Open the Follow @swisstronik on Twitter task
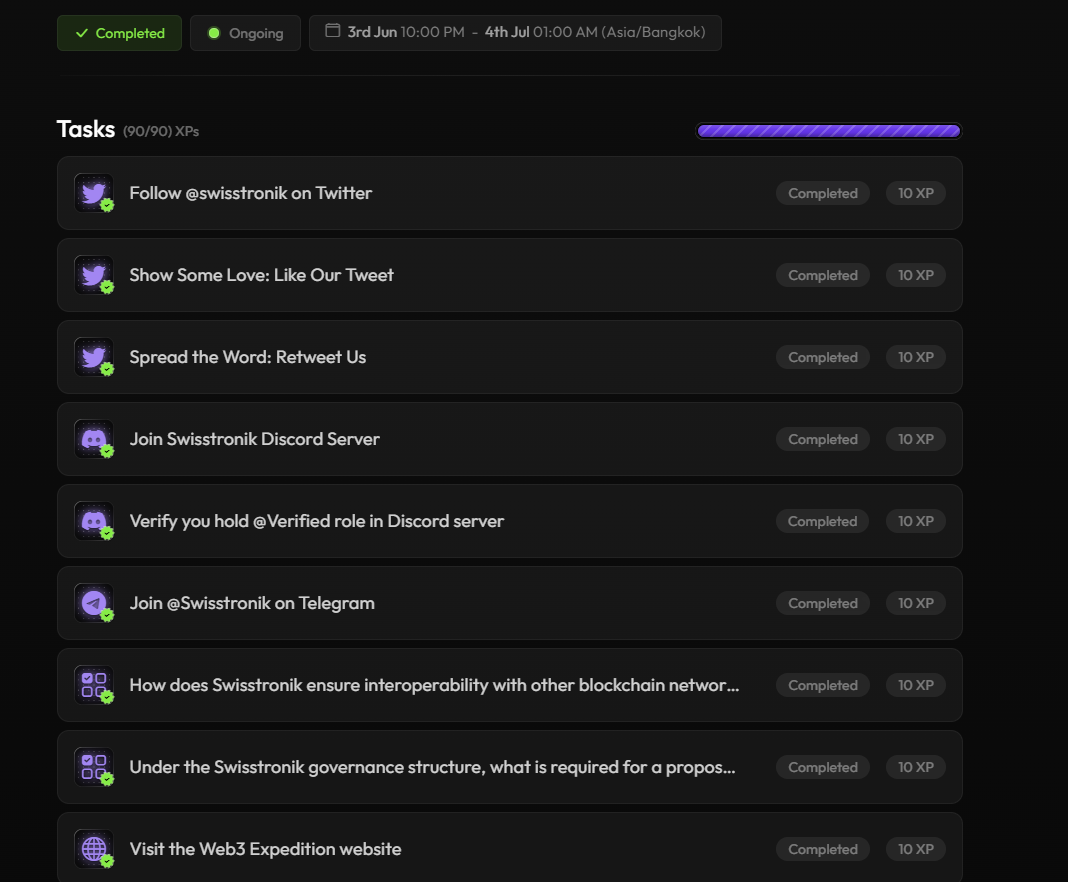This screenshot has width=1068, height=882. [x=250, y=193]
